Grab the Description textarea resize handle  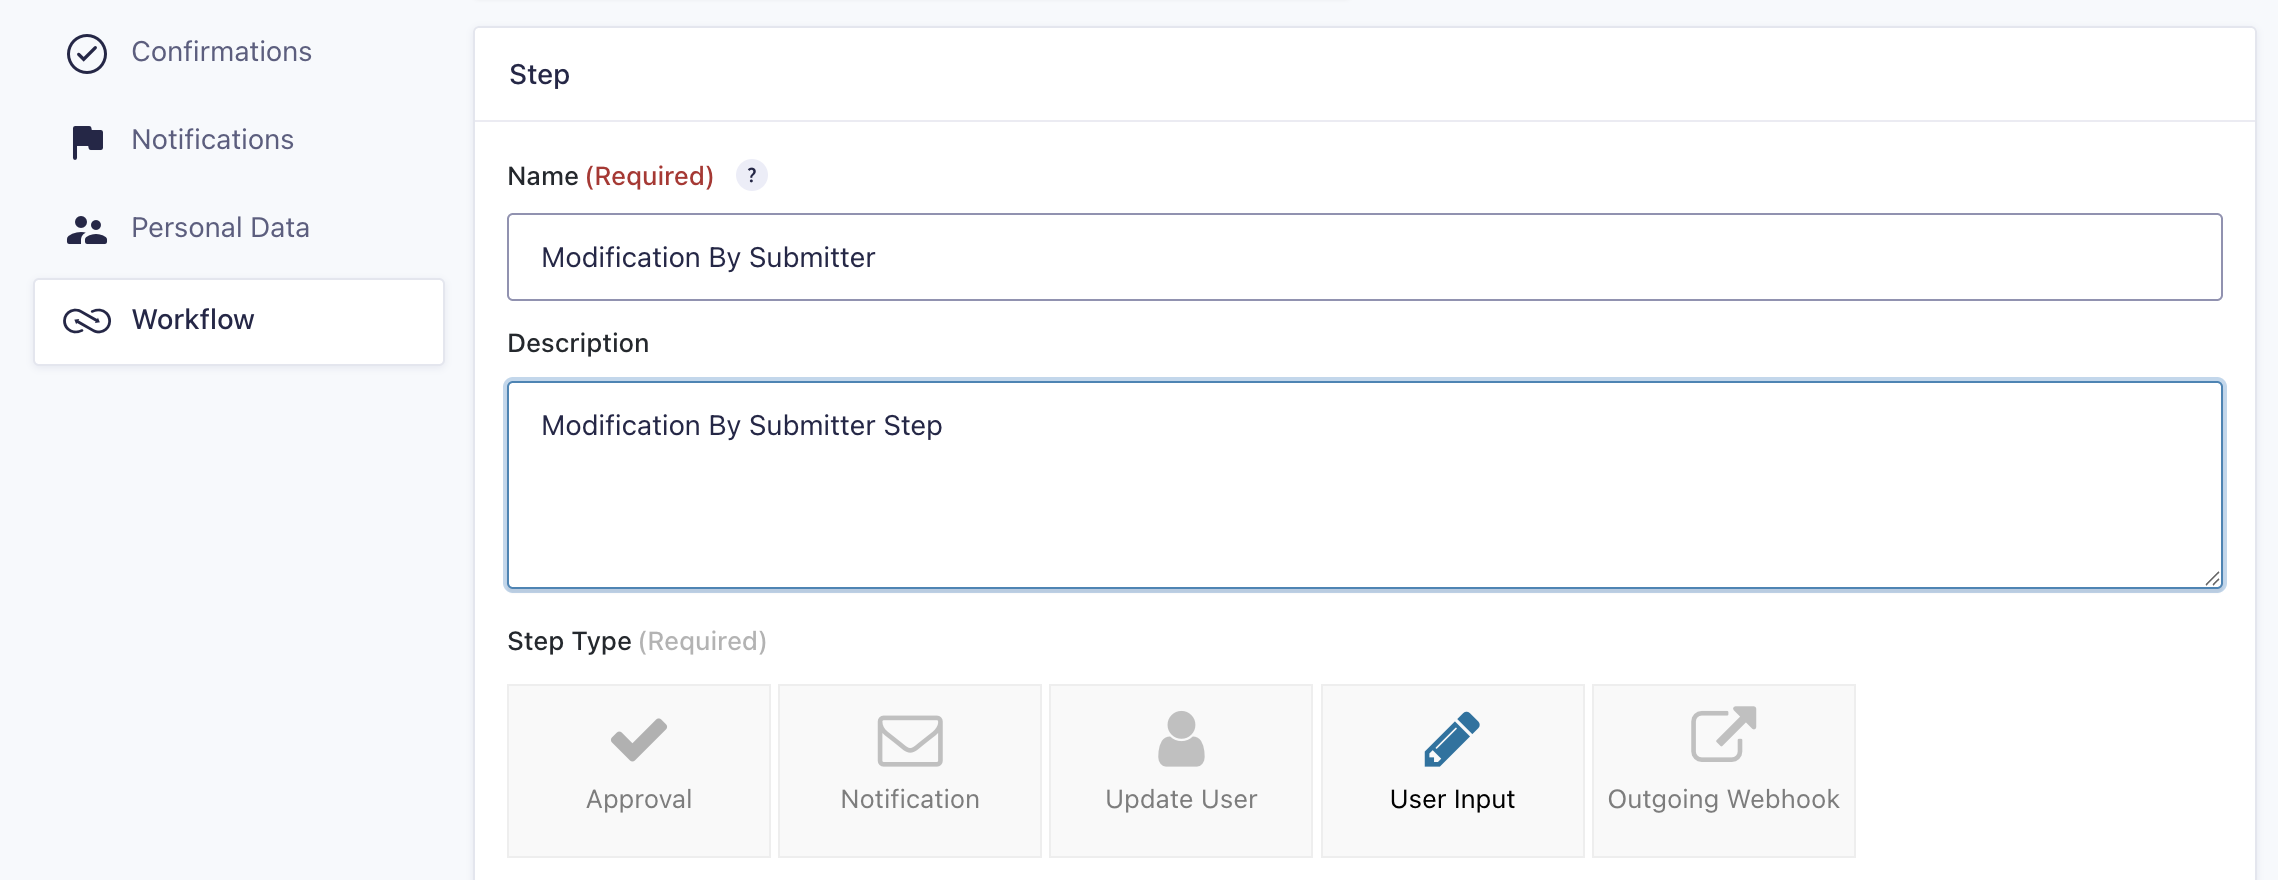pos(2212,578)
